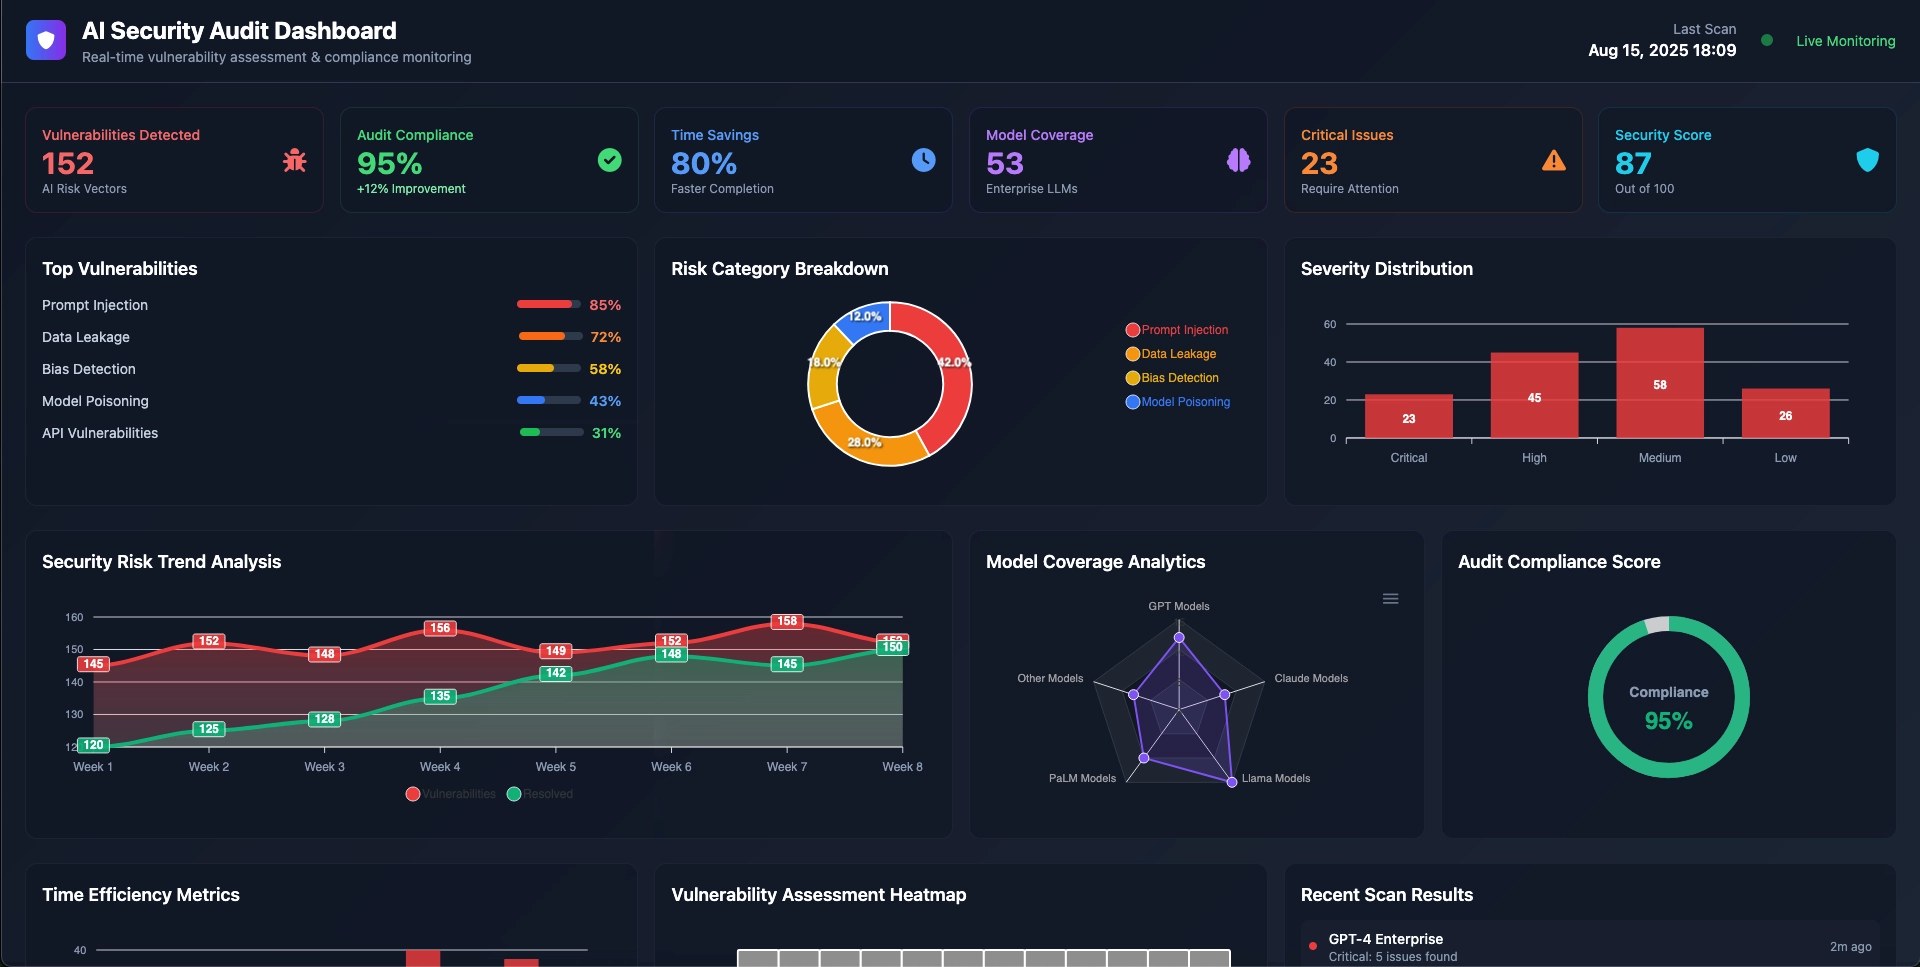Toggle the Live Monitoring indicator
Image resolution: width=1920 pixels, height=967 pixels.
click(1767, 41)
